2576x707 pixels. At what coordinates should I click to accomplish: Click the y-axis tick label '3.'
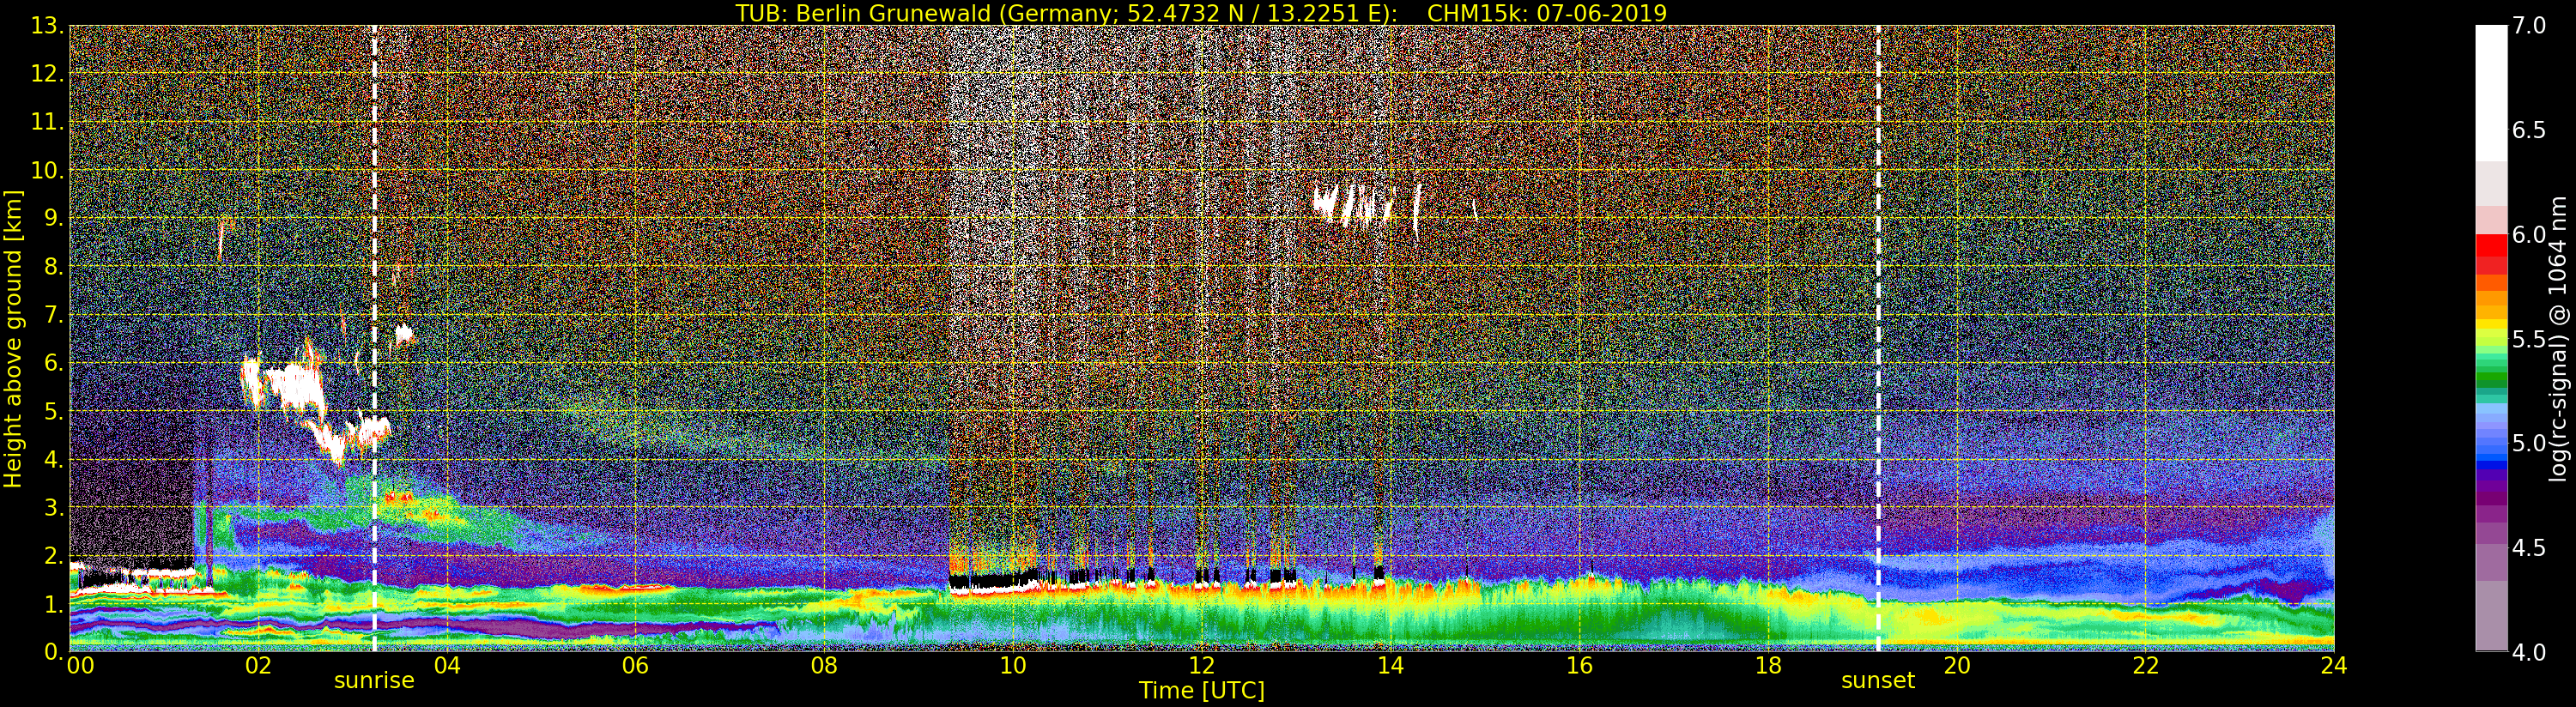tap(54, 508)
